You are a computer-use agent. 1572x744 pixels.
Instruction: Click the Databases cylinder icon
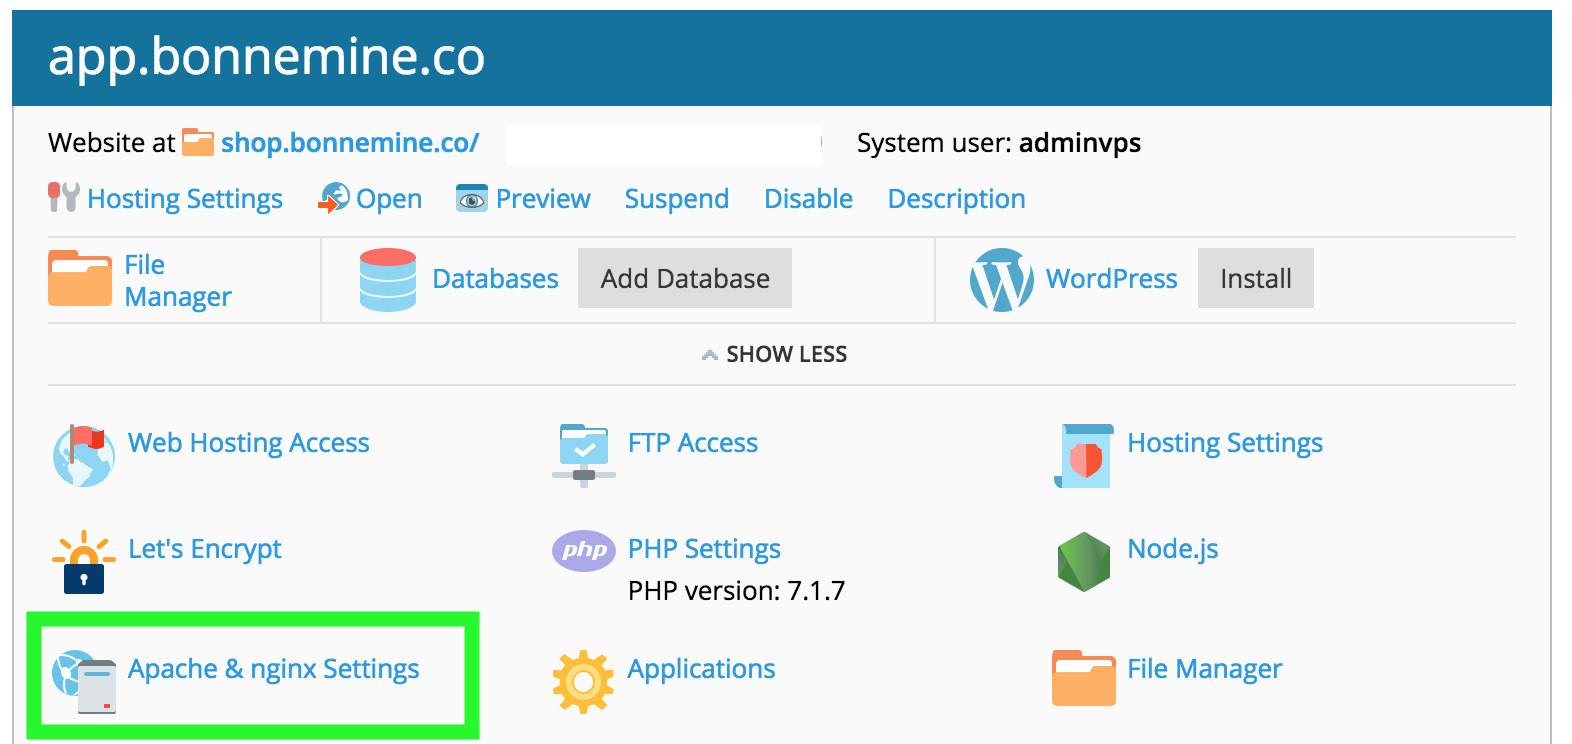[388, 280]
